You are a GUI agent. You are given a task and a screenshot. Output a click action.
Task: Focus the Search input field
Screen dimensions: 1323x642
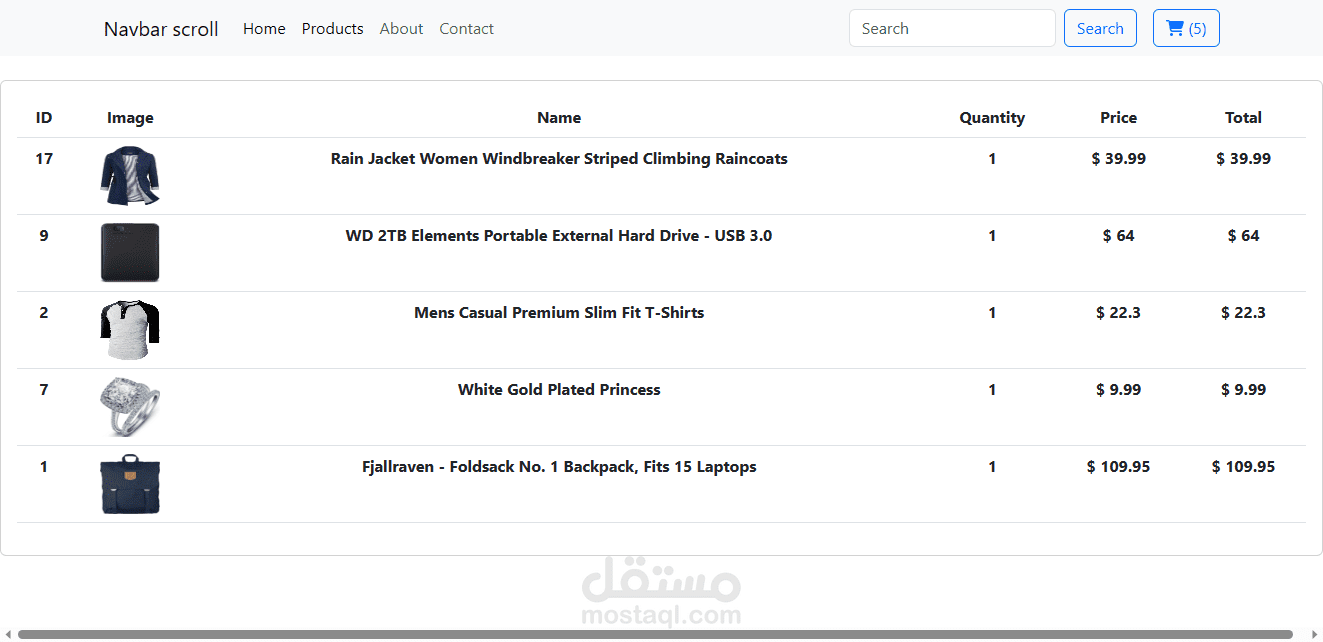pos(952,28)
